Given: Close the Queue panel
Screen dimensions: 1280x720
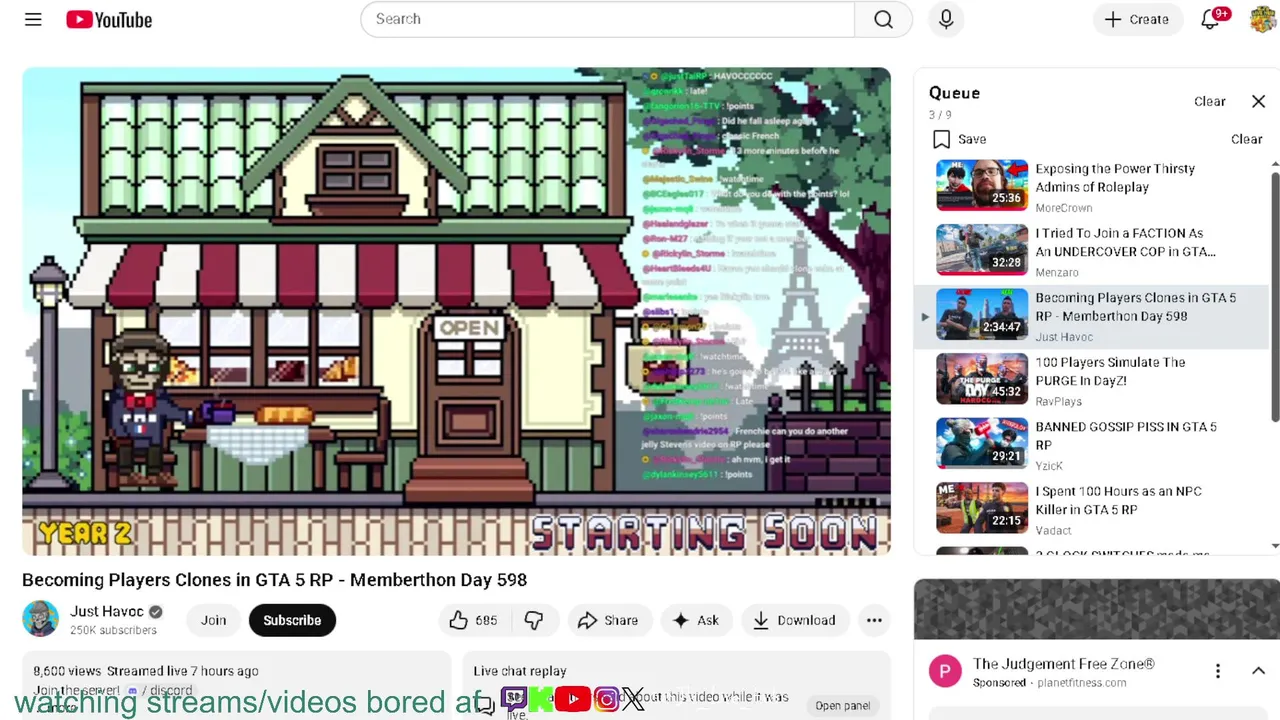Looking at the screenshot, I should point(1258,101).
